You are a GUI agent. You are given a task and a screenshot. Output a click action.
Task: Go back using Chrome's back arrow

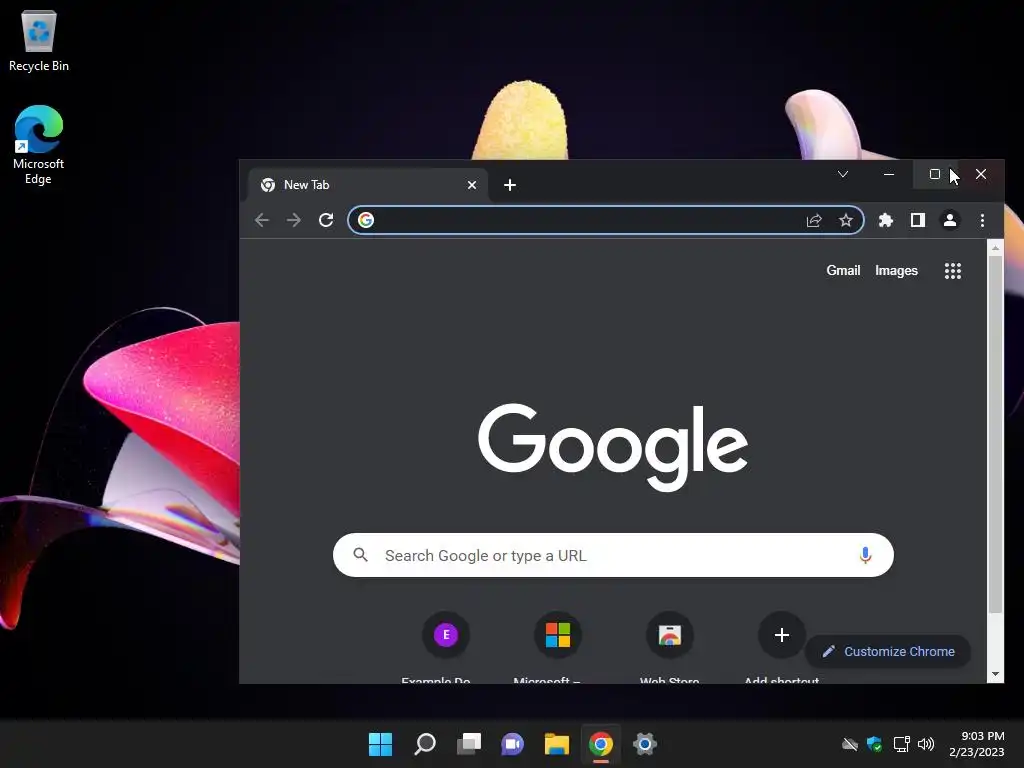click(262, 220)
